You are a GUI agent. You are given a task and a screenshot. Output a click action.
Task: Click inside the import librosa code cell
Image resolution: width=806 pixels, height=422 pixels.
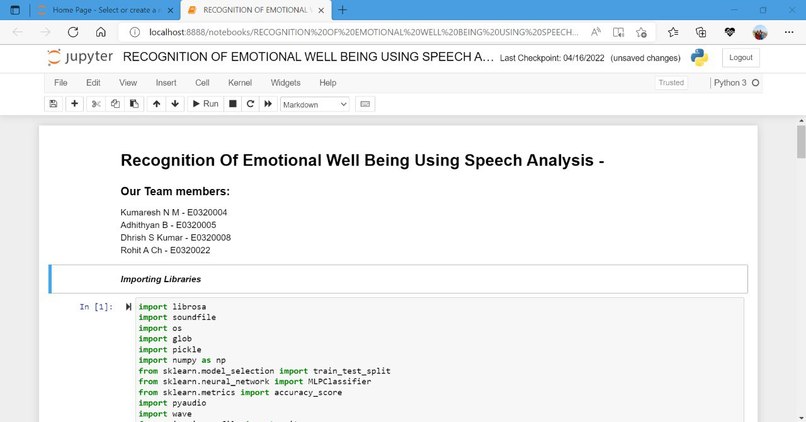tap(439, 360)
